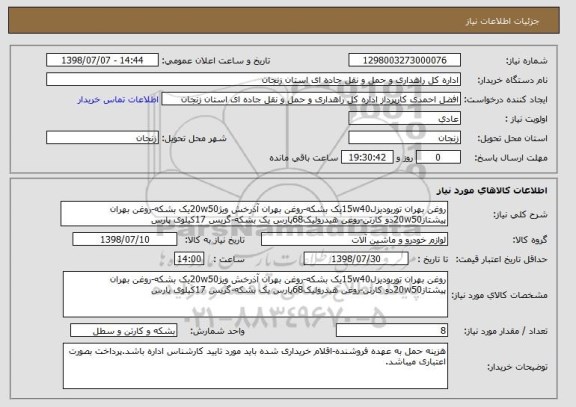Click the حداقل تاریخ اعتبار قیمت label
This screenshot has height=407, width=576.
tap(502, 259)
